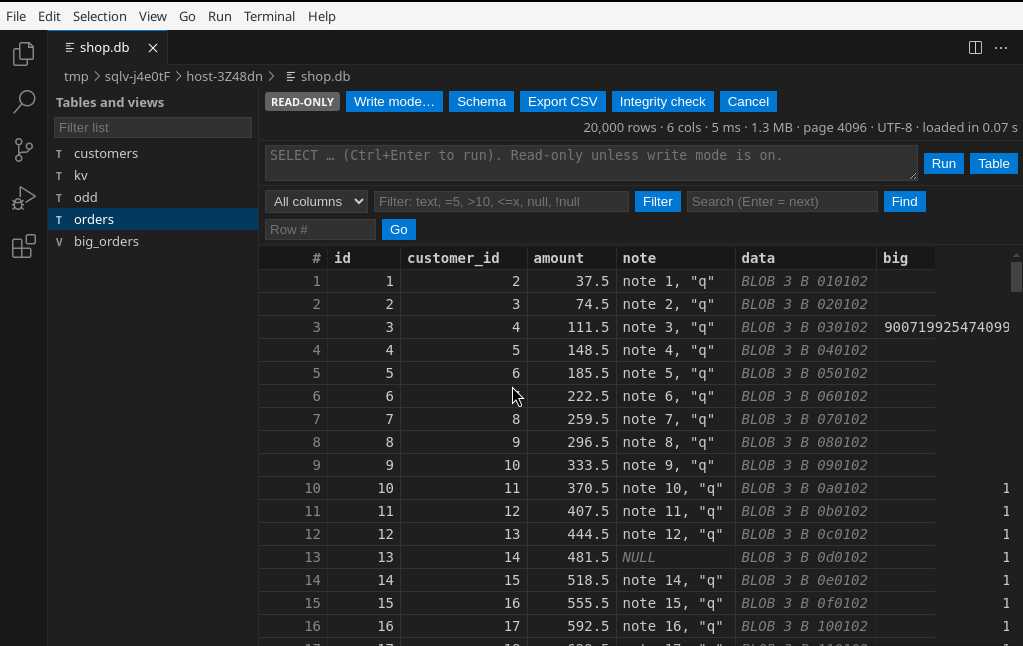Click the data column header
Viewport: 1023px width, 646px height.
click(805, 258)
